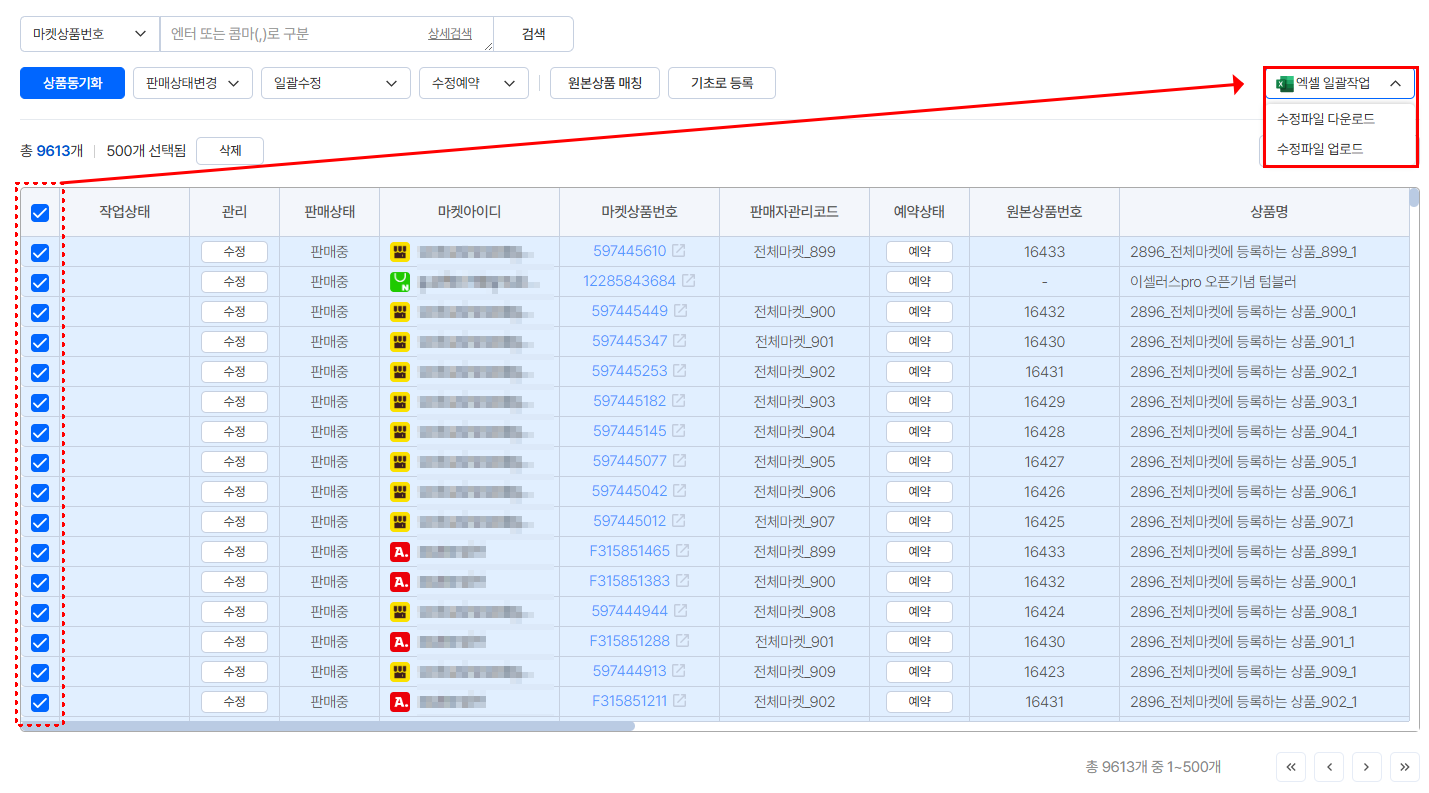Click the table's vertical scrollbar thumb
1429x793 pixels.
click(1414, 197)
